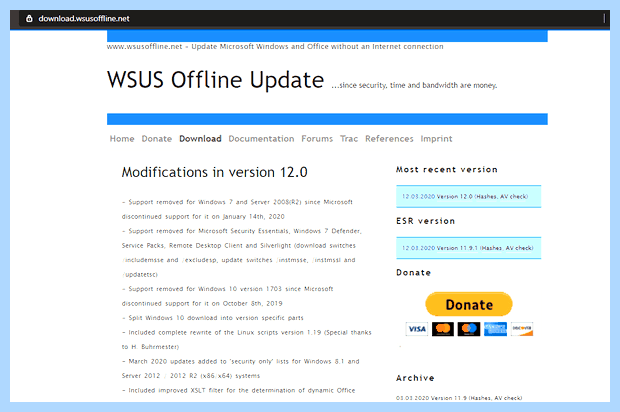Click slogan 'since security, time and bandwidth are money'
Viewport: 620px width, 412px height.
[414, 85]
